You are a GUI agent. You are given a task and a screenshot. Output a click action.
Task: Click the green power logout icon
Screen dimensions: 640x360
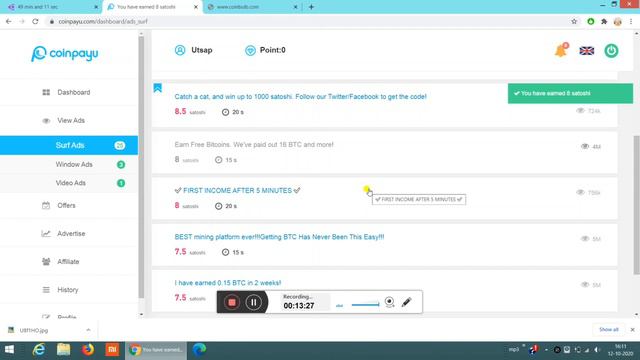pyautogui.click(x=611, y=51)
